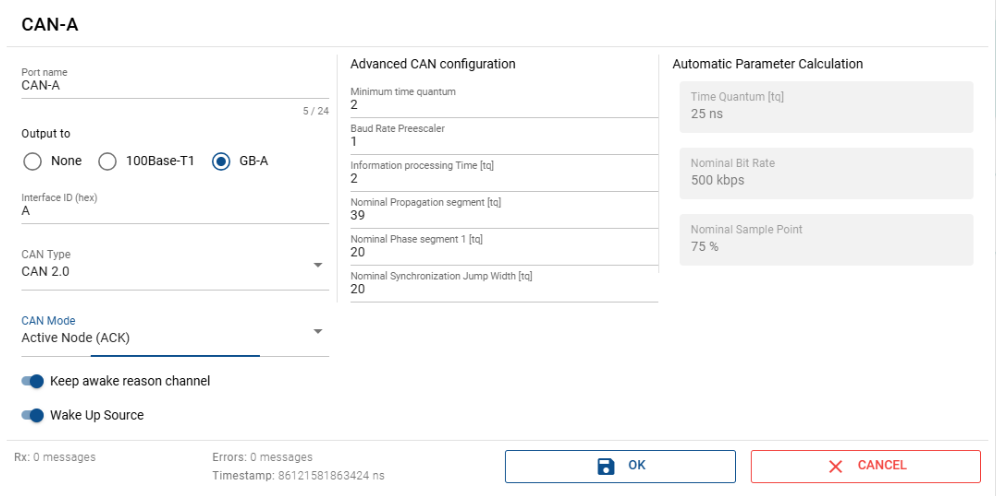
Task: Click the Information processing Time field
Action: click(x=503, y=179)
